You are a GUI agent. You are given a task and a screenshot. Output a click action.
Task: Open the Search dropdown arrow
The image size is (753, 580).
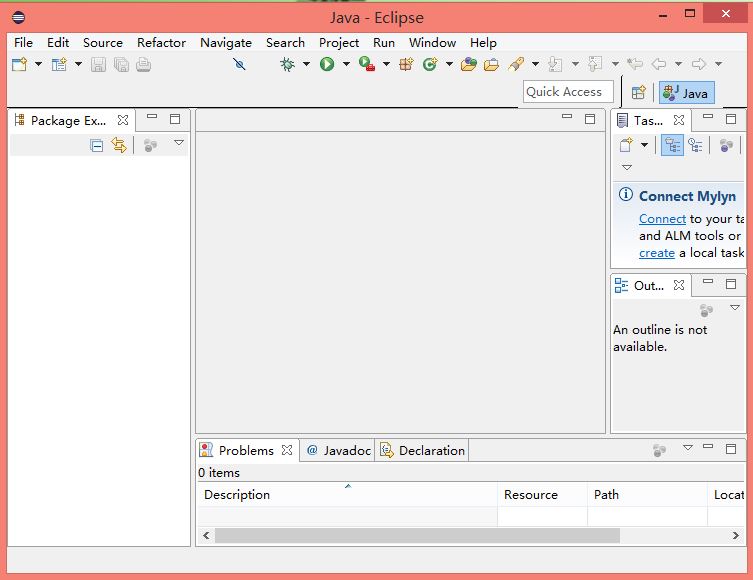pyautogui.click(x=535, y=63)
